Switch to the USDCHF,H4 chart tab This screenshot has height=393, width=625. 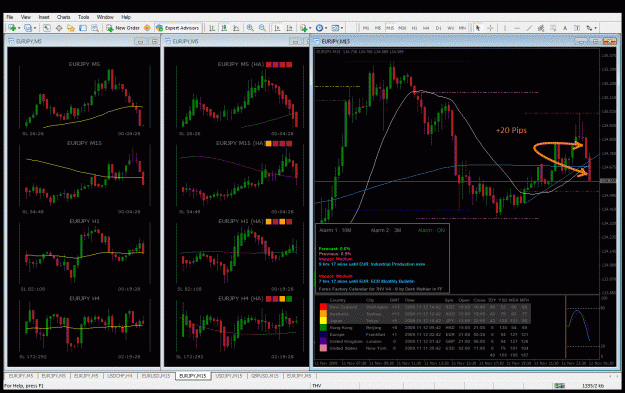[120, 376]
